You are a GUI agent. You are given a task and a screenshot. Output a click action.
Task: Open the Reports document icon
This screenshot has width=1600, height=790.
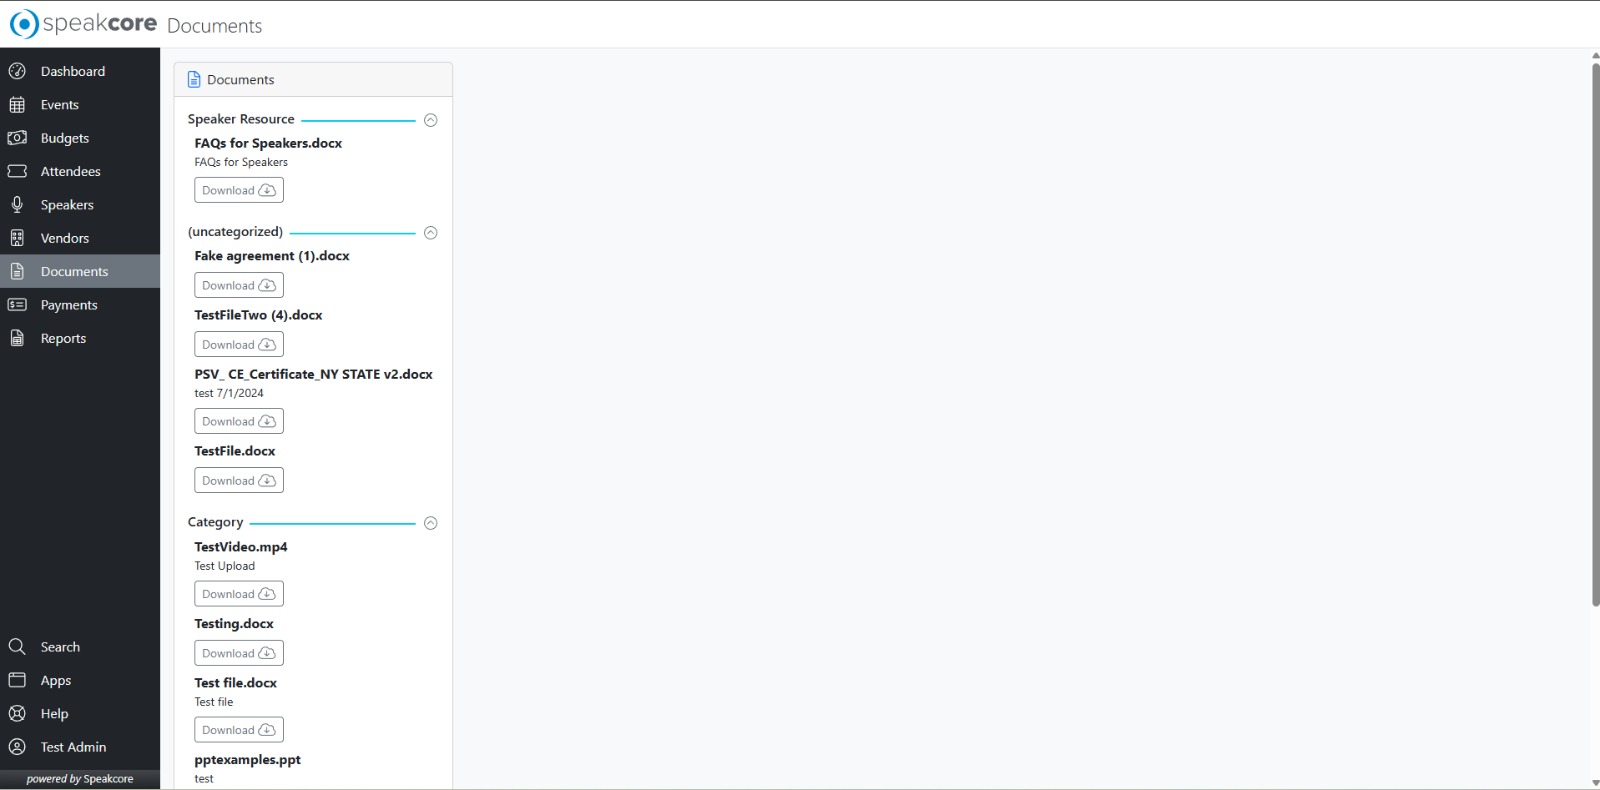coord(17,338)
